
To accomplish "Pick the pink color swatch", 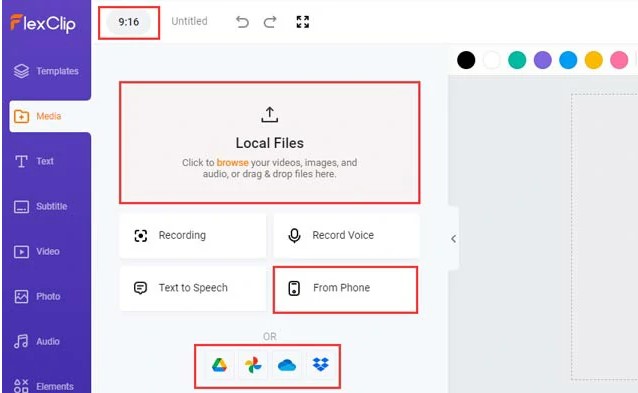I will pos(619,60).
